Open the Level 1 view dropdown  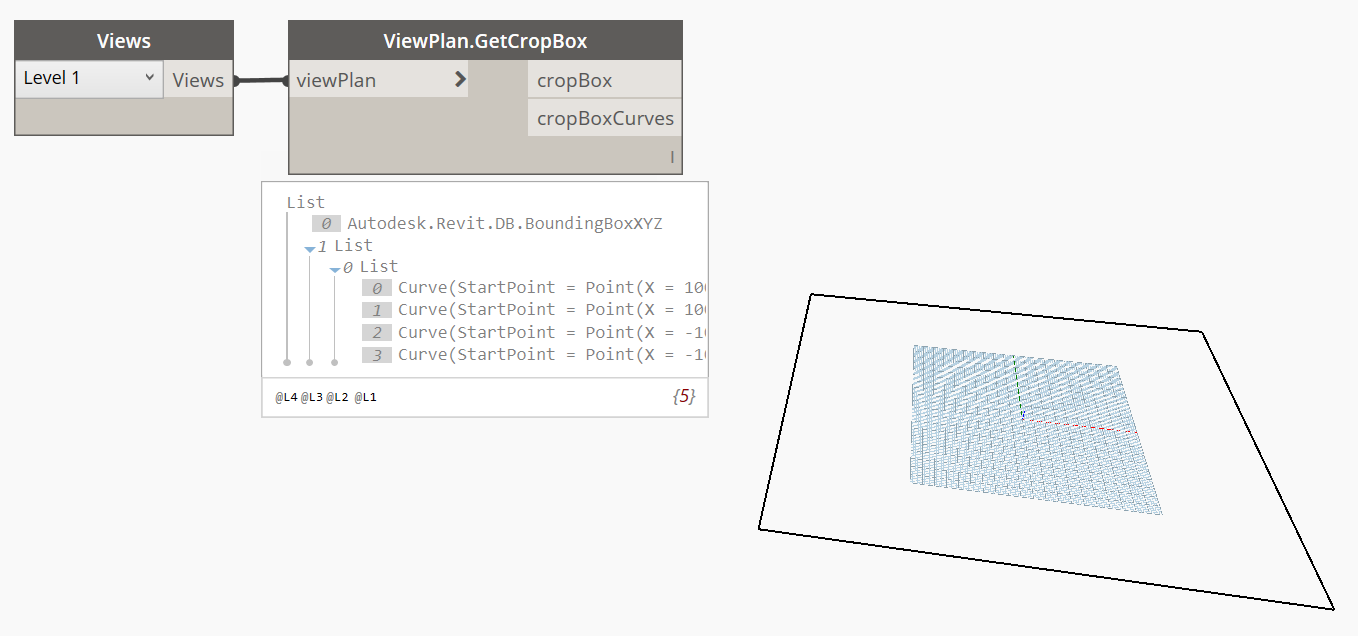tap(89, 78)
